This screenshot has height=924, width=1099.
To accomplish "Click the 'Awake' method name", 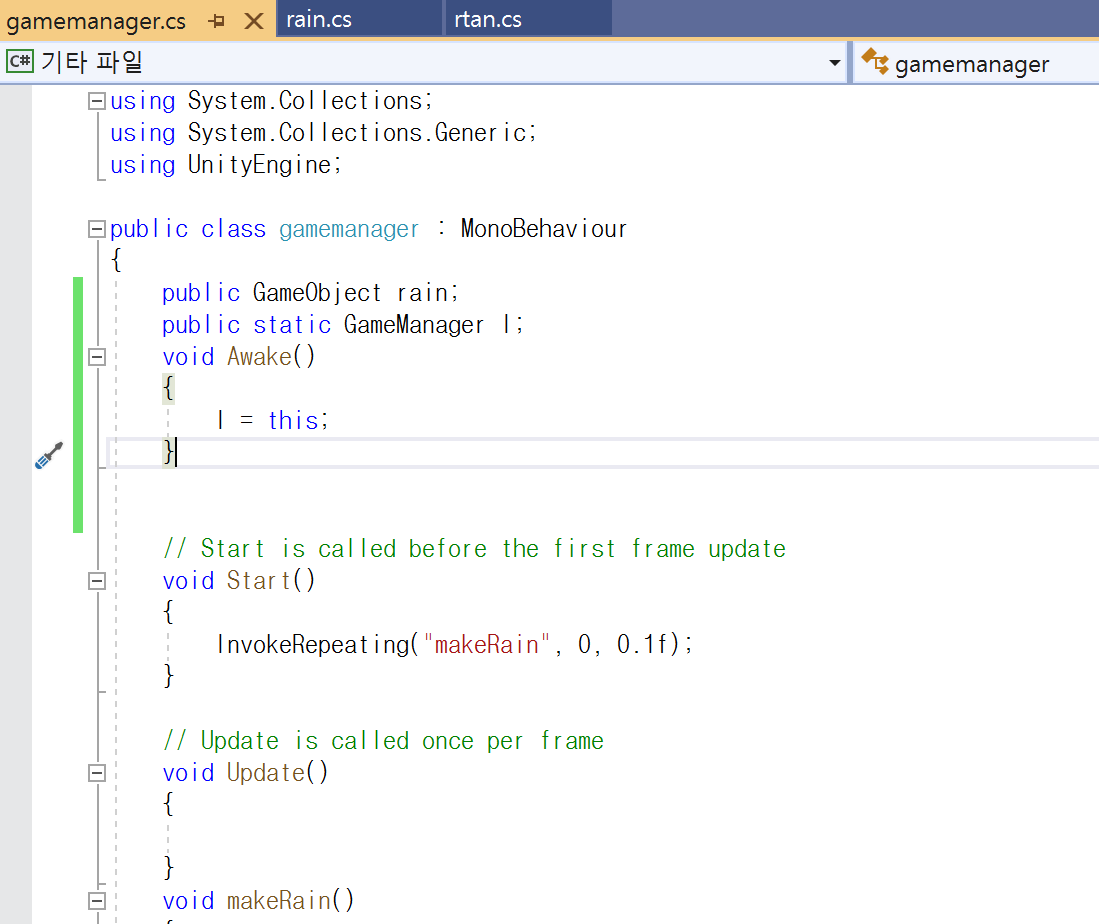I will [259, 357].
